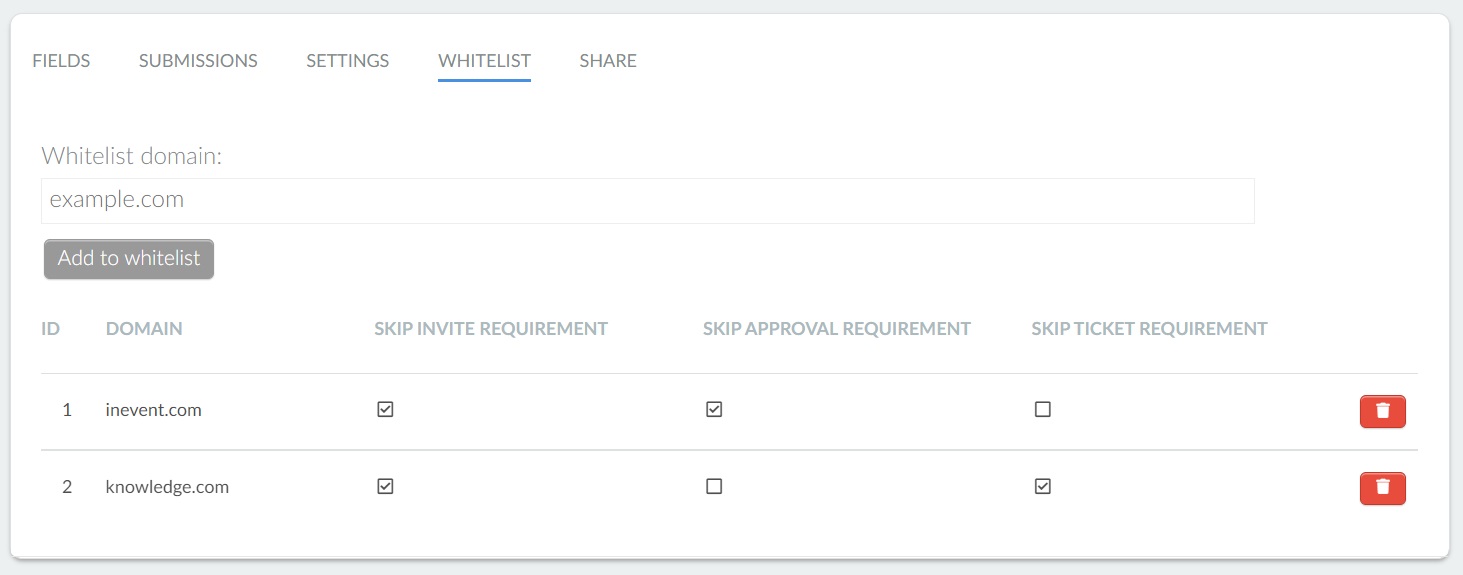Enable skip ticket requirement for inevent.com
This screenshot has height=575, width=1463.
point(1043,409)
